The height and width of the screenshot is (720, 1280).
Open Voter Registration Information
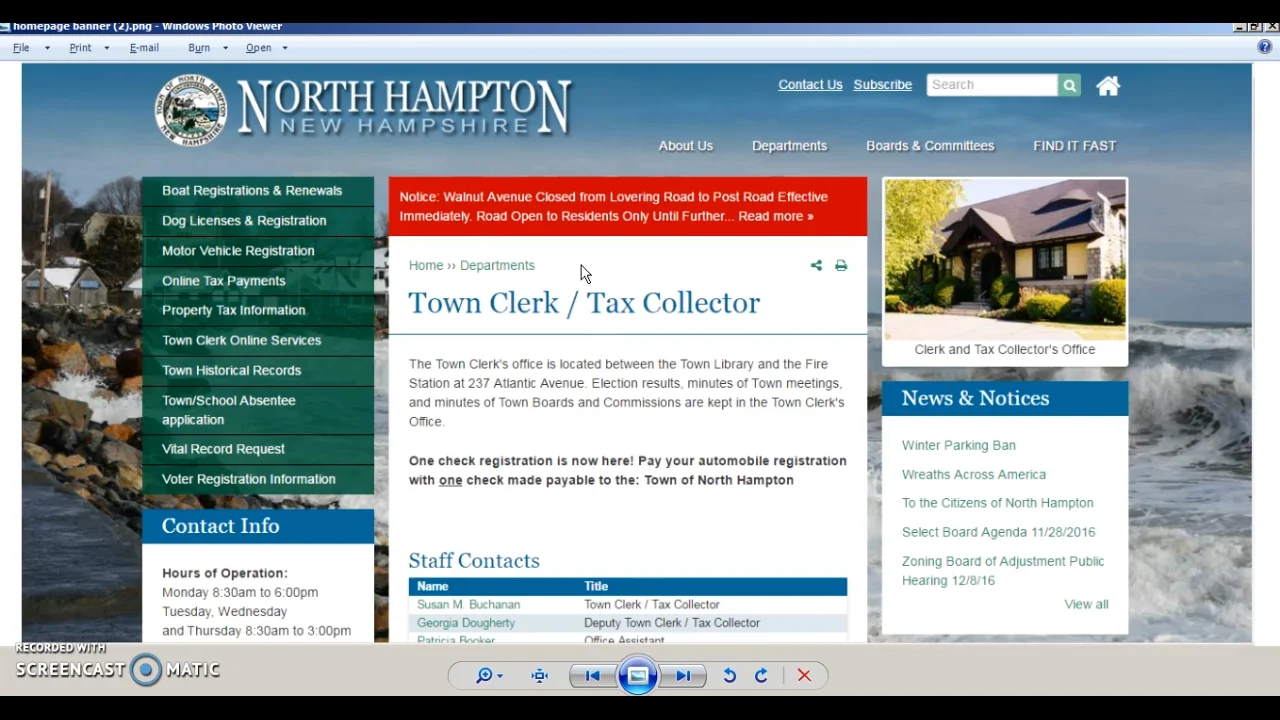click(x=258, y=479)
